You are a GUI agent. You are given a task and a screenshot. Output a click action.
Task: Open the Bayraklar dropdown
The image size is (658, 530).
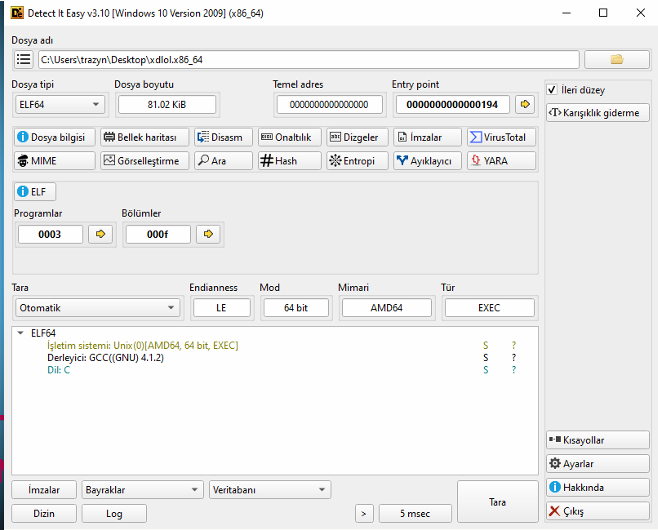[x=142, y=490]
